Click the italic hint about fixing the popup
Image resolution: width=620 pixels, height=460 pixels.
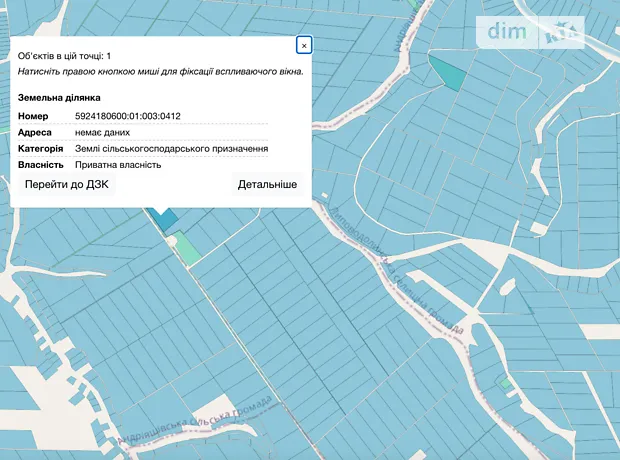click(160, 72)
